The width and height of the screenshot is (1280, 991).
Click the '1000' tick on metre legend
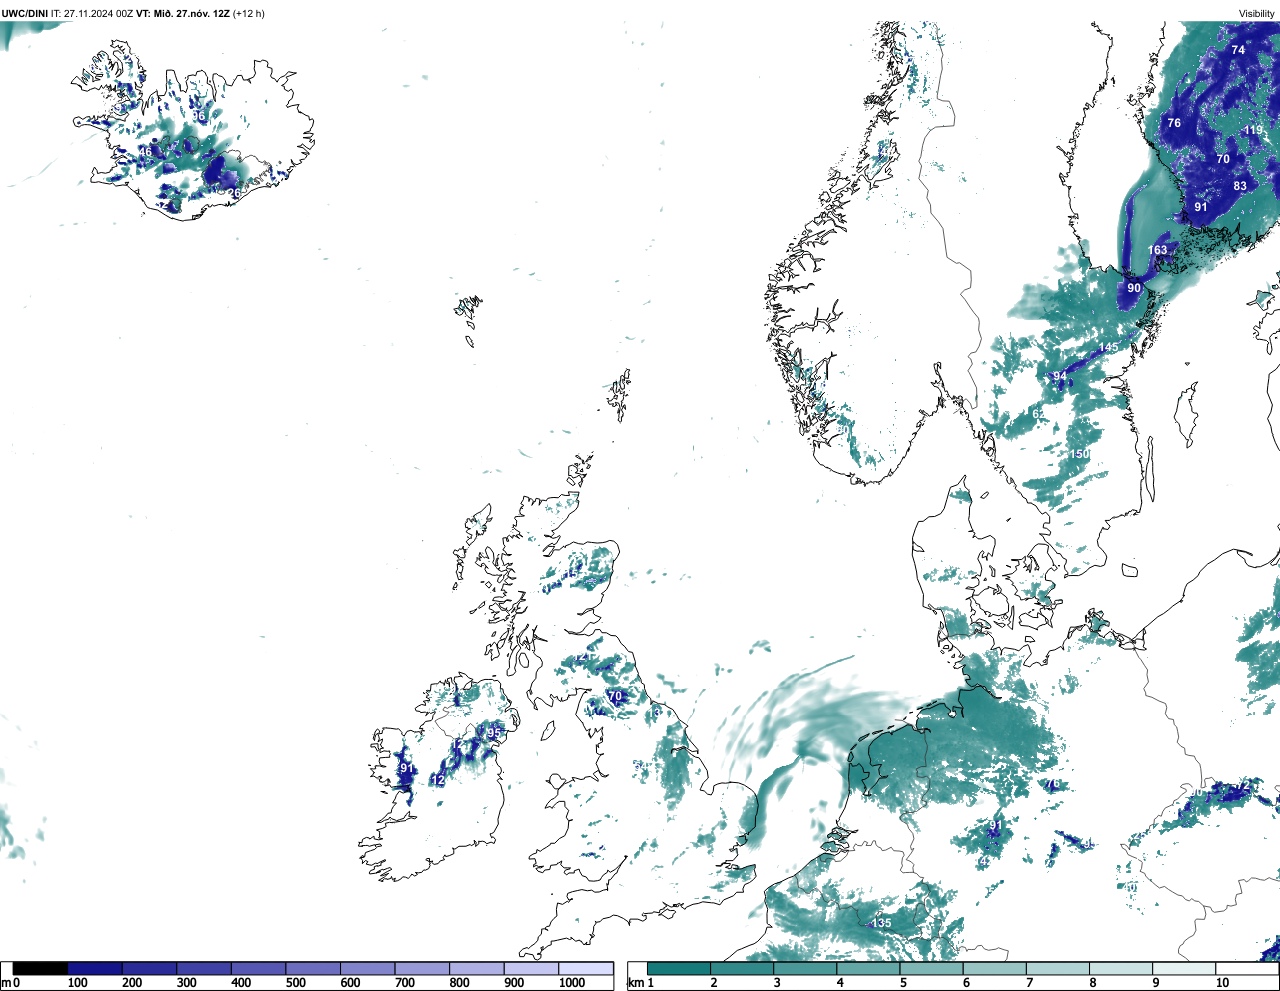click(572, 983)
